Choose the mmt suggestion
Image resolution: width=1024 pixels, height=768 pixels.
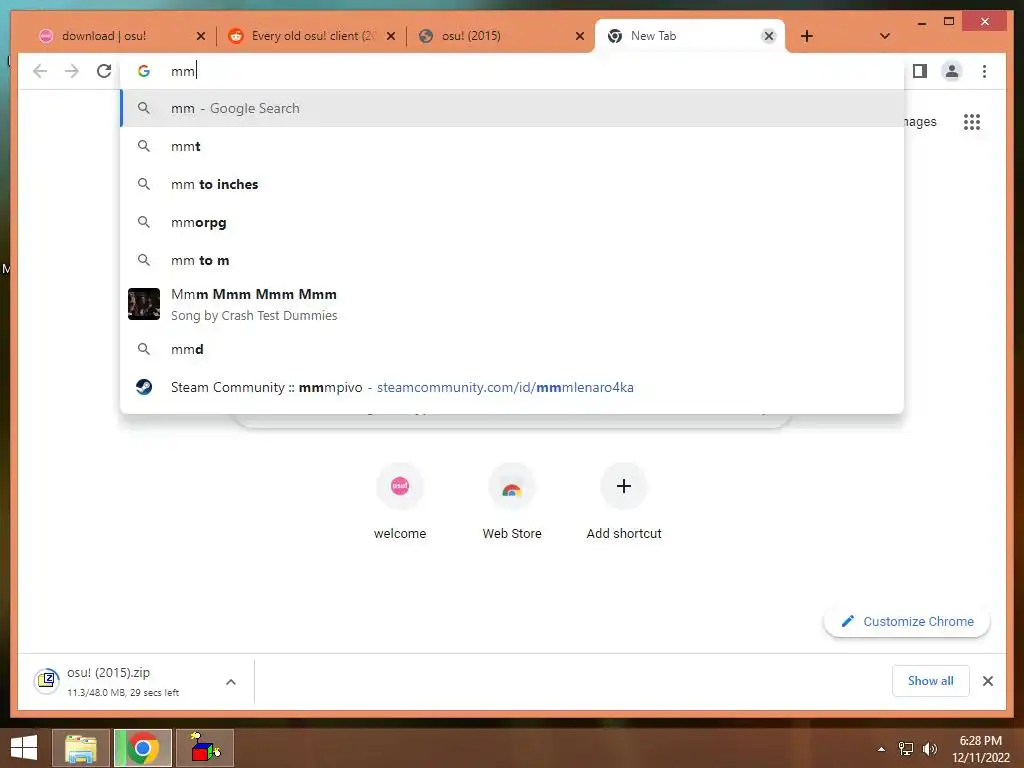[x=512, y=146]
